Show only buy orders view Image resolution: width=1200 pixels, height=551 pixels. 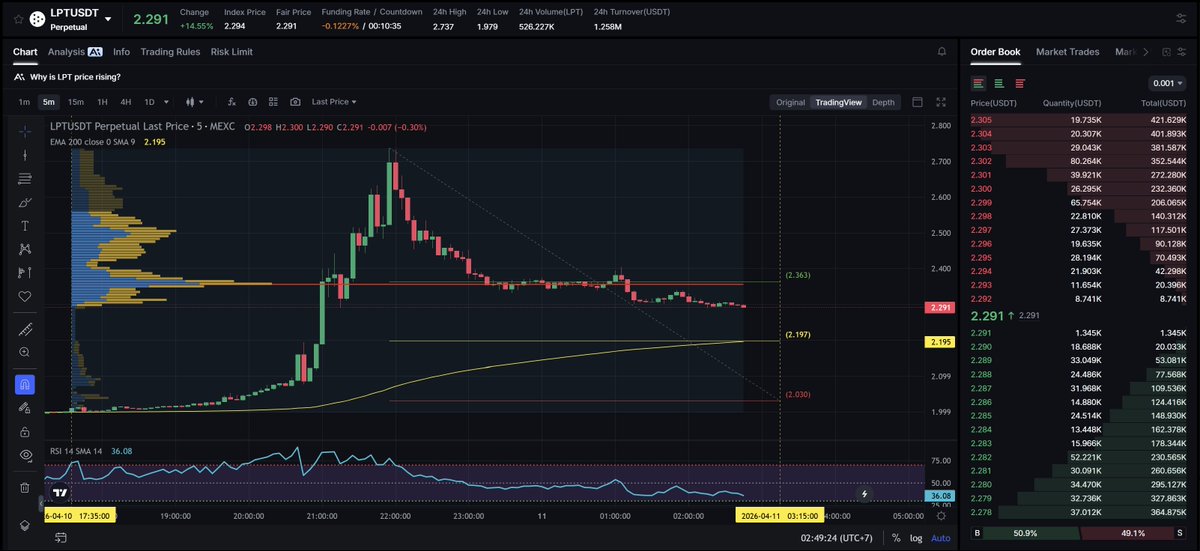tap(999, 83)
